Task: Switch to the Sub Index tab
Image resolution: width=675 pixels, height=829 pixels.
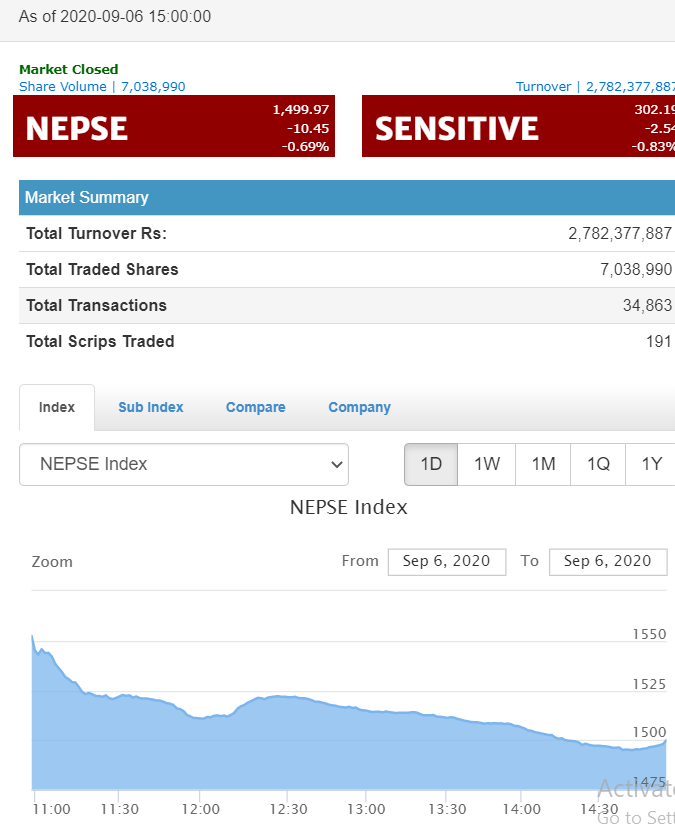Action: coord(151,407)
